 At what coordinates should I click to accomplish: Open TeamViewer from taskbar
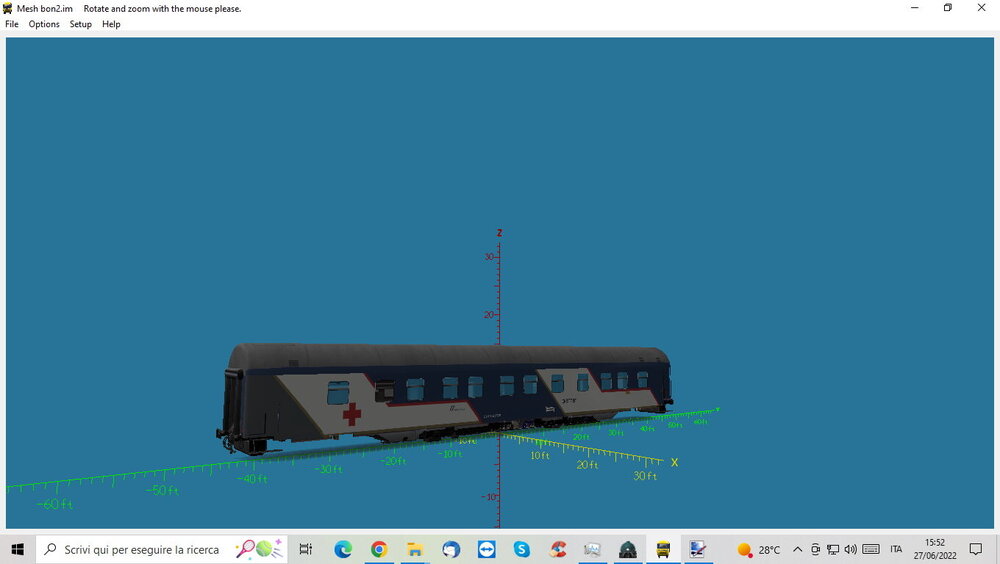click(x=487, y=549)
